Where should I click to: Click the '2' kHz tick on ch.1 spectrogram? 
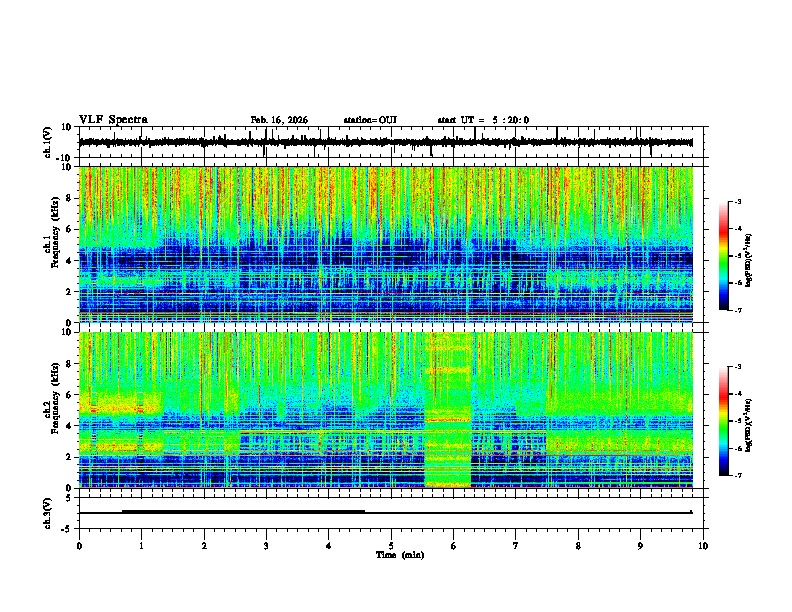tap(69, 292)
